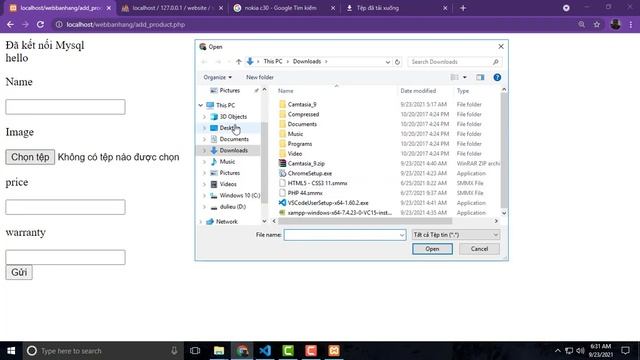Viewport: 640px width, 360px height.
Task: Click the Search Downloads box
Action: [454, 62]
